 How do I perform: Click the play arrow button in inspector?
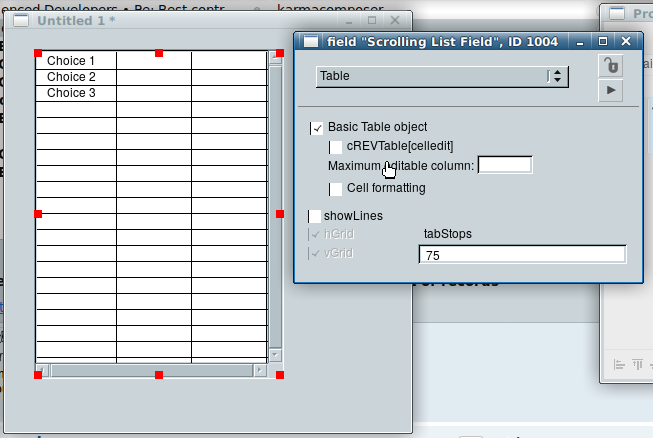[611, 90]
